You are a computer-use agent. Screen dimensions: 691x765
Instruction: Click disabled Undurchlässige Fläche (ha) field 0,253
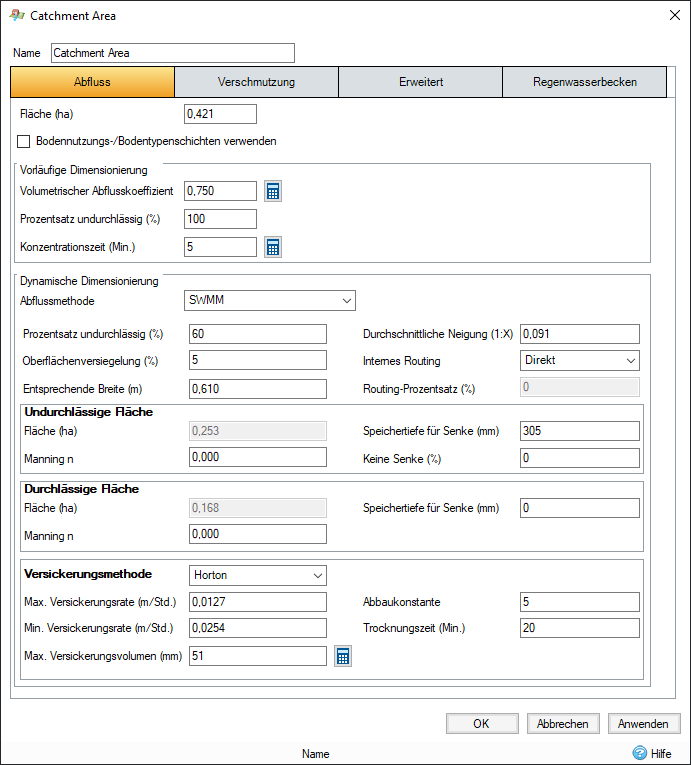pyautogui.click(x=258, y=431)
